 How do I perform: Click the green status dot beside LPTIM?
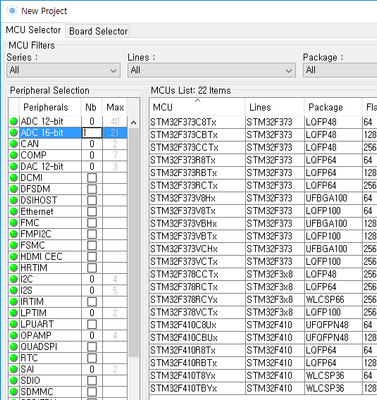(14, 313)
